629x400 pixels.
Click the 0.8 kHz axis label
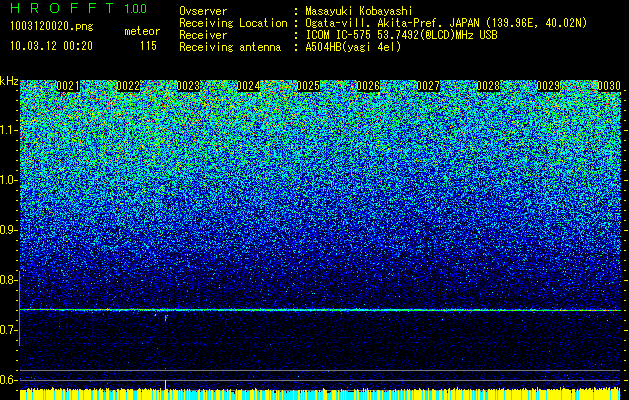(8, 280)
